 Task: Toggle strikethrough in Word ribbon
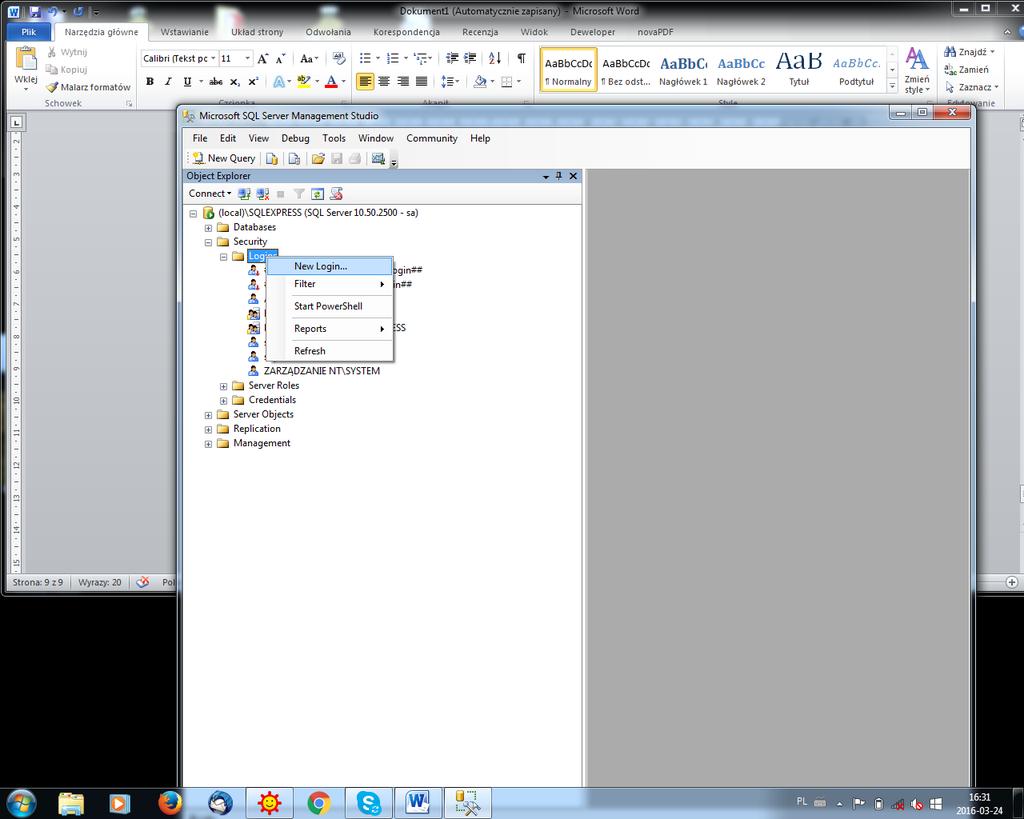pyautogui.click(x=216, y=82)
